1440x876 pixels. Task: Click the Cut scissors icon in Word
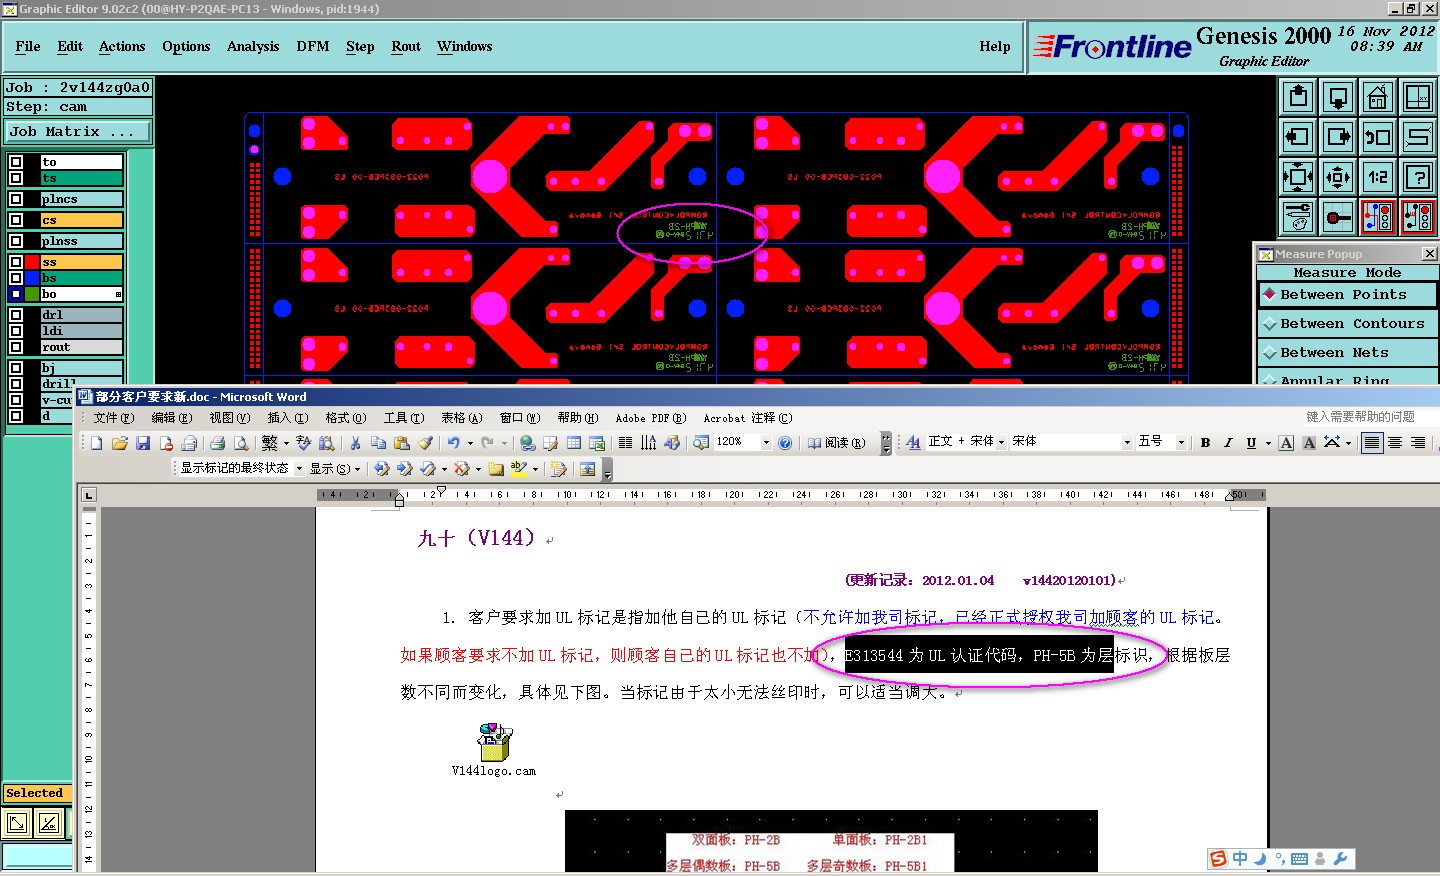coord(355,443)
